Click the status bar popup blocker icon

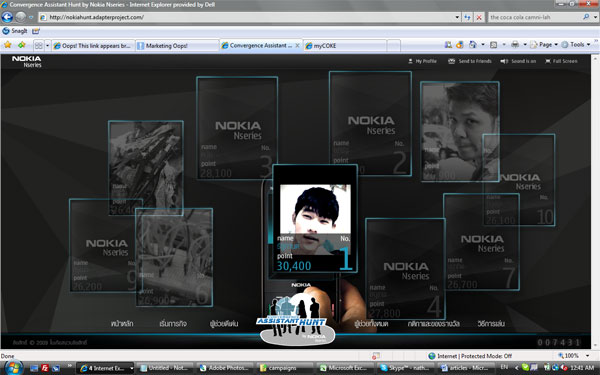[x=375, y=356]
